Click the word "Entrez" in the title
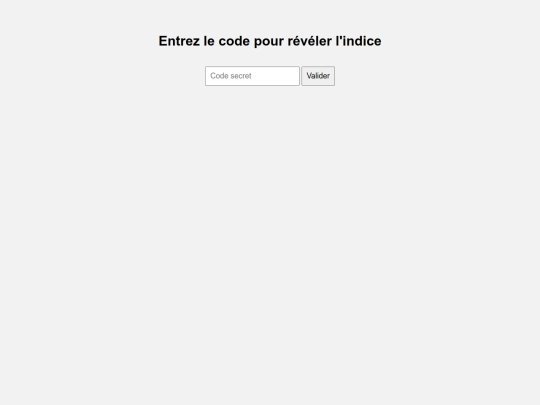Image resolution: width=540 pixels, height=405 pixels. (x=179, y=41)
